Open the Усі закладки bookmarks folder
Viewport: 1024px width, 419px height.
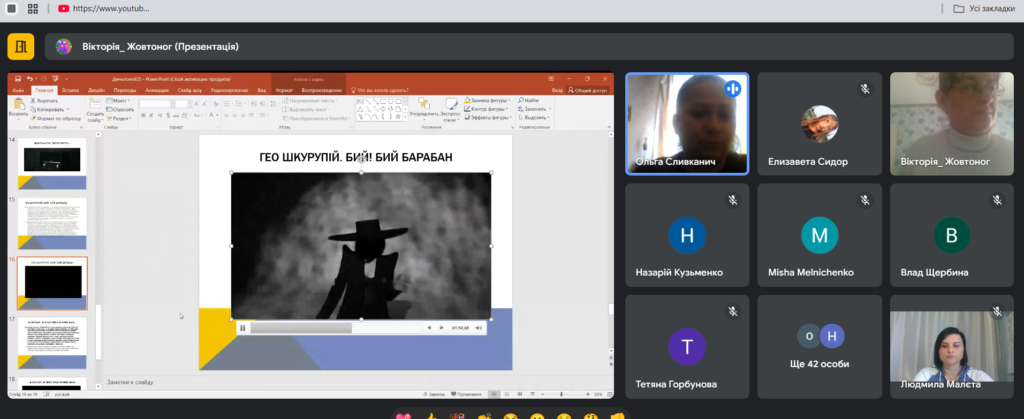click(986, 9)
